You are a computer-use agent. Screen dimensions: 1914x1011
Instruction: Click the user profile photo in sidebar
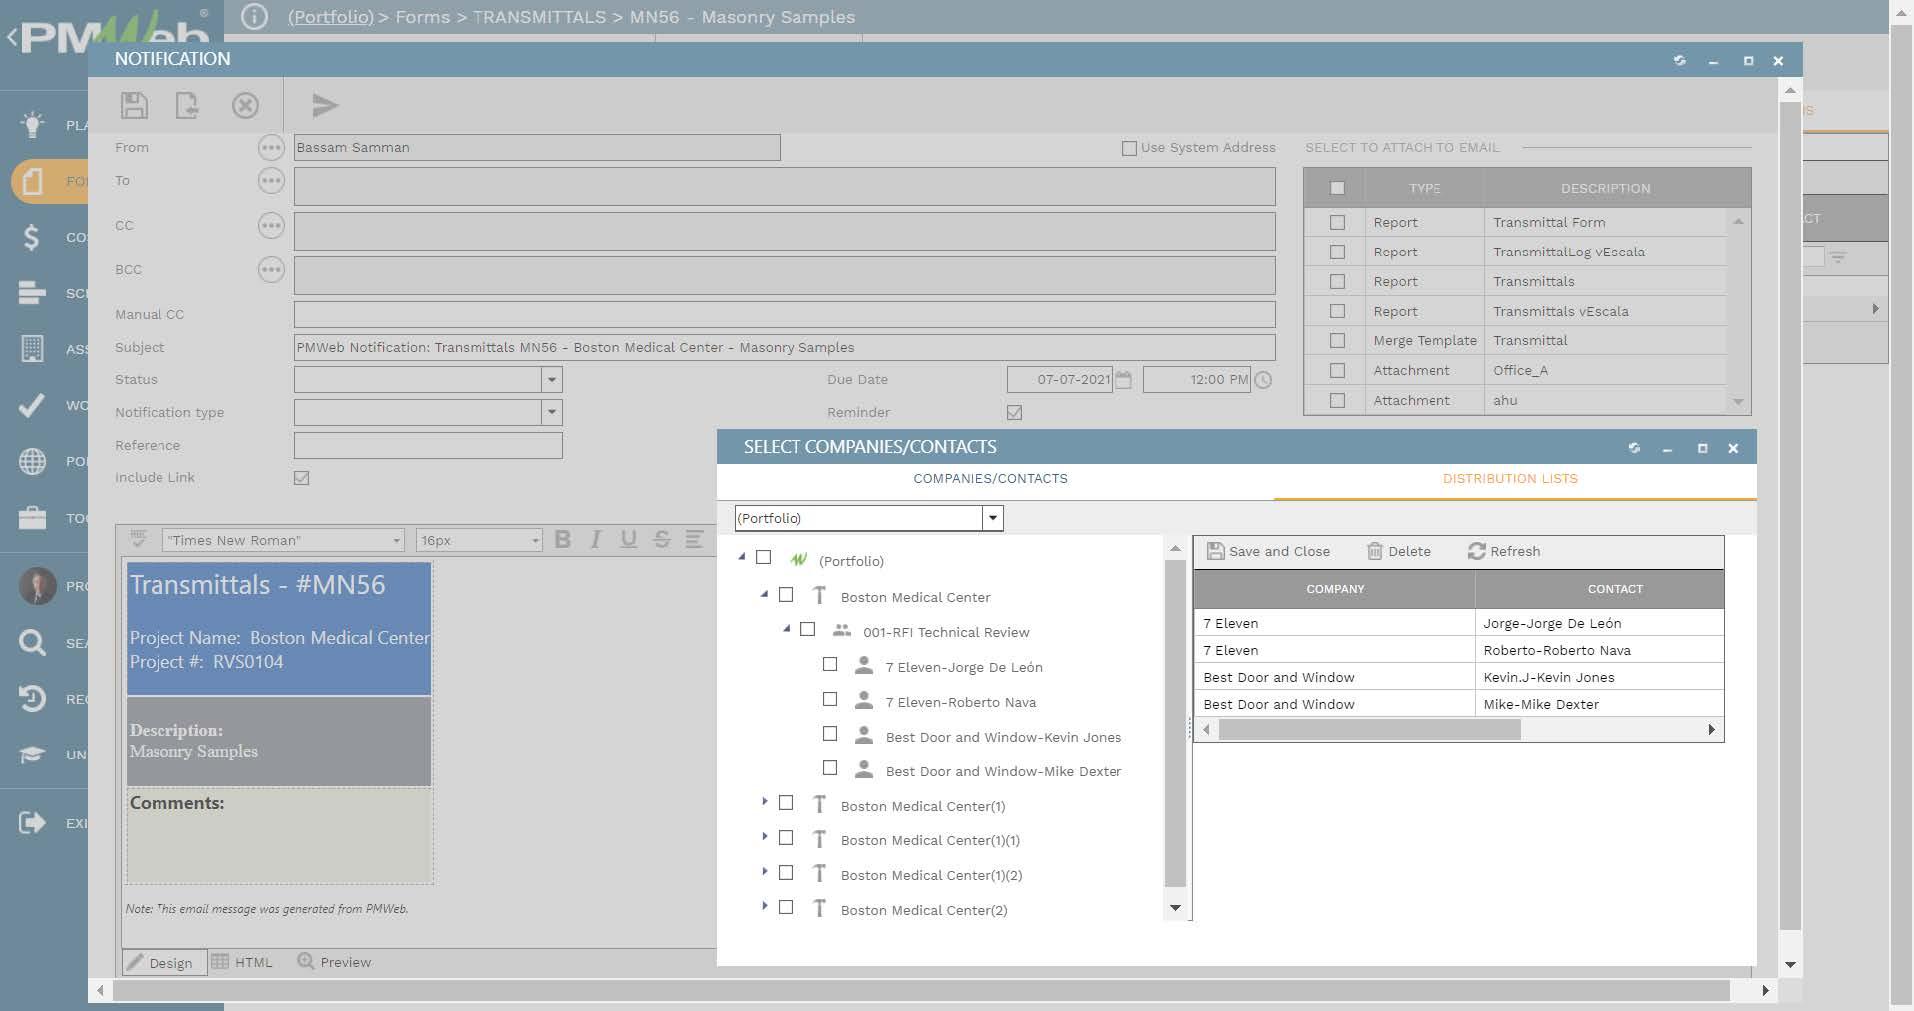37,586
